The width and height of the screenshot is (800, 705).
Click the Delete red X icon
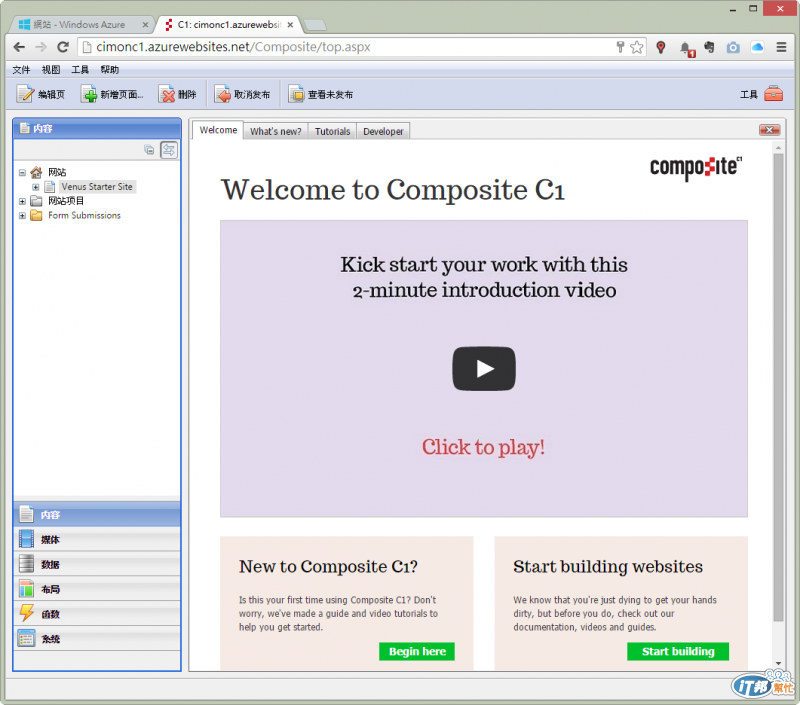pyautogui.click(x=167, y=94)
